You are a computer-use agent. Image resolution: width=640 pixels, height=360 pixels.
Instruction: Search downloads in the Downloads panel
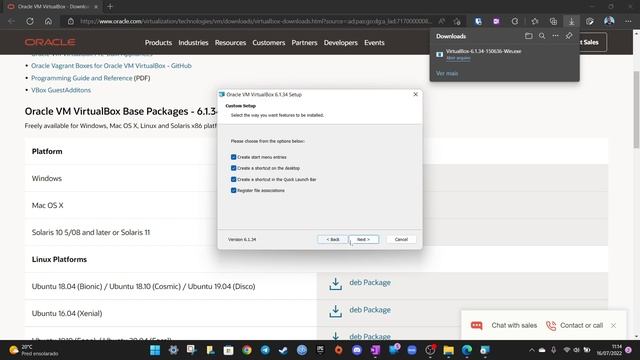coord(542,36)
